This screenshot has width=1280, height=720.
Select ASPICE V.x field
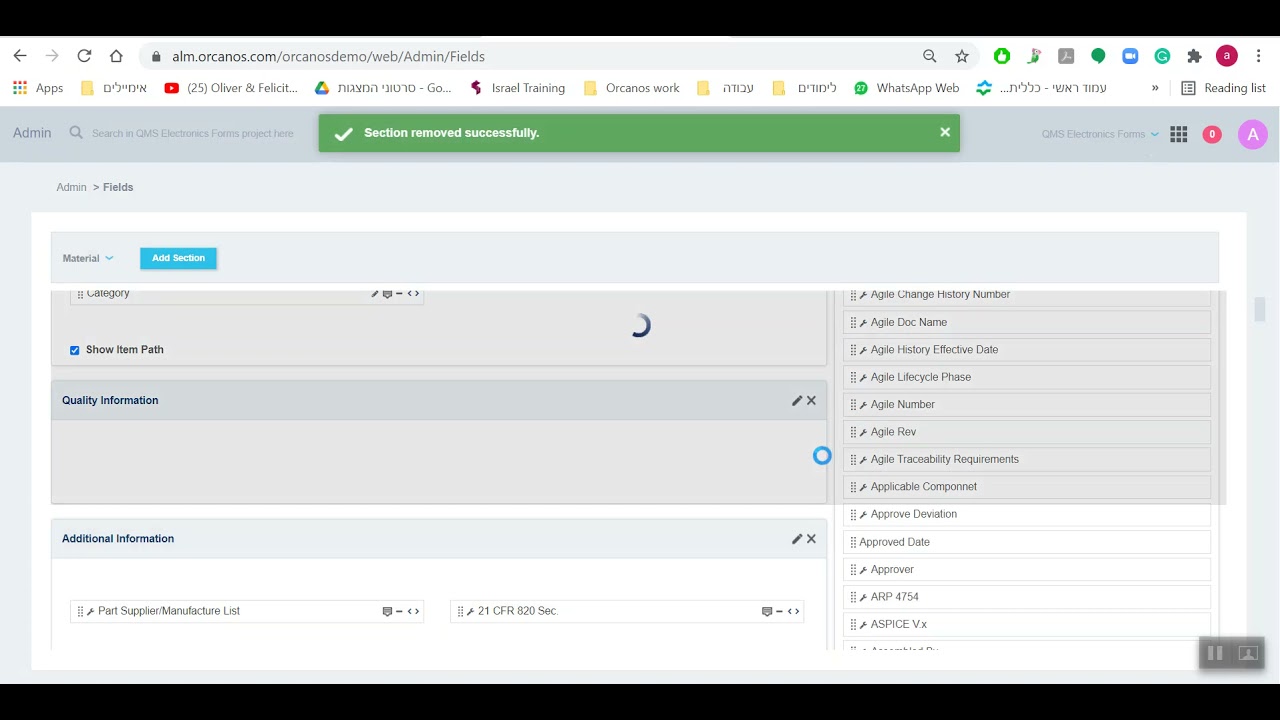point(1027,624)
